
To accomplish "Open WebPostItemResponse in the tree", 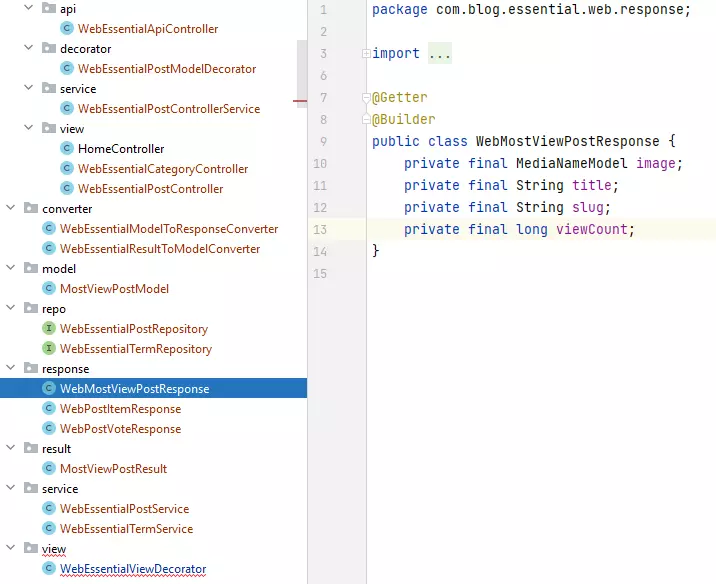I will click(120, 409).
